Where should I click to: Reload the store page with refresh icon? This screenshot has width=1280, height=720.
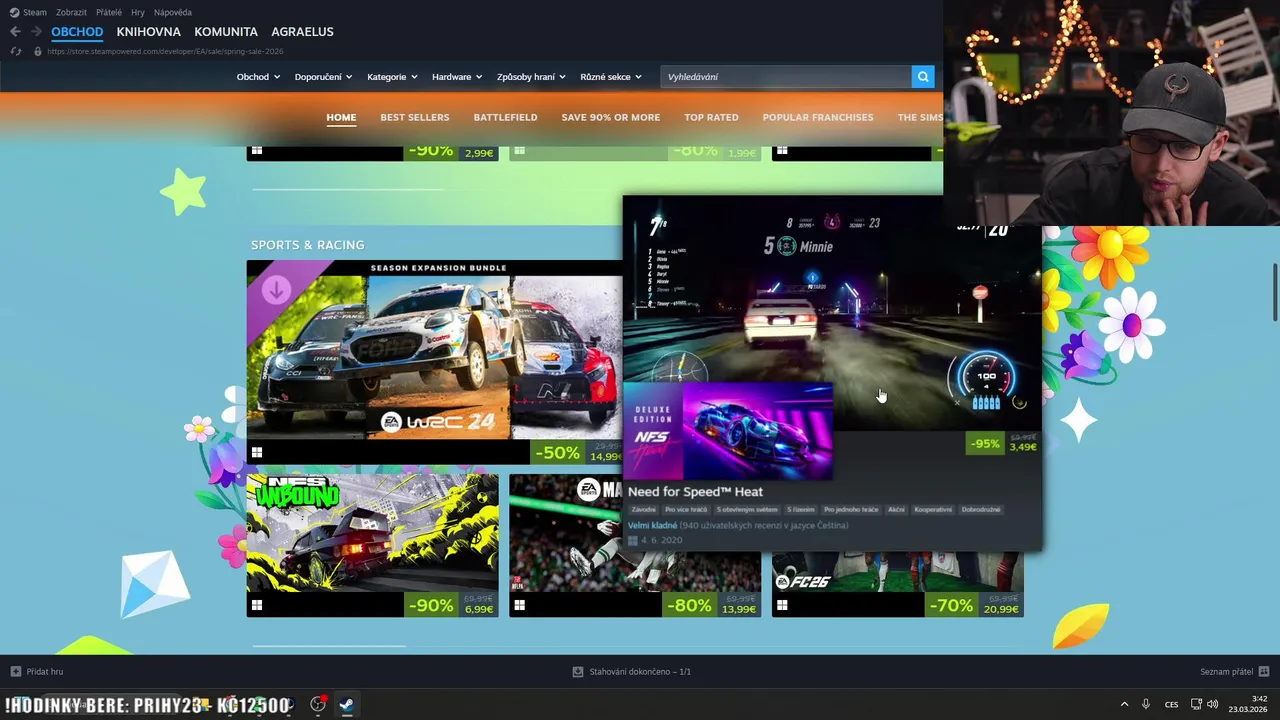15,51
